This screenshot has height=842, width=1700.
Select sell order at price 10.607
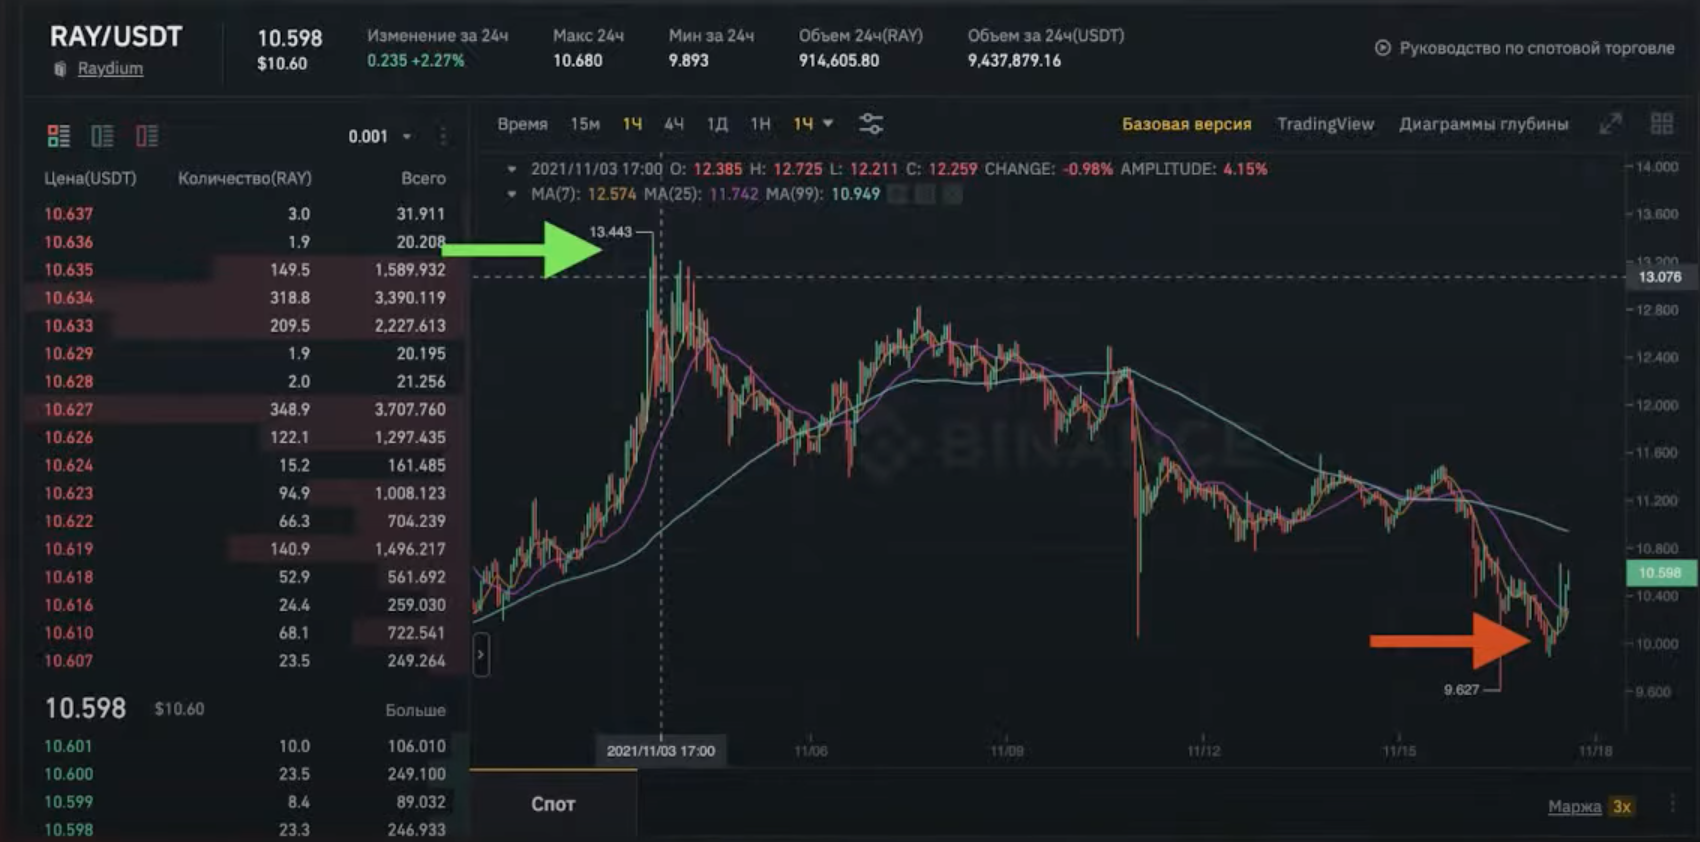pyautogui.click(x=245, y=661)
